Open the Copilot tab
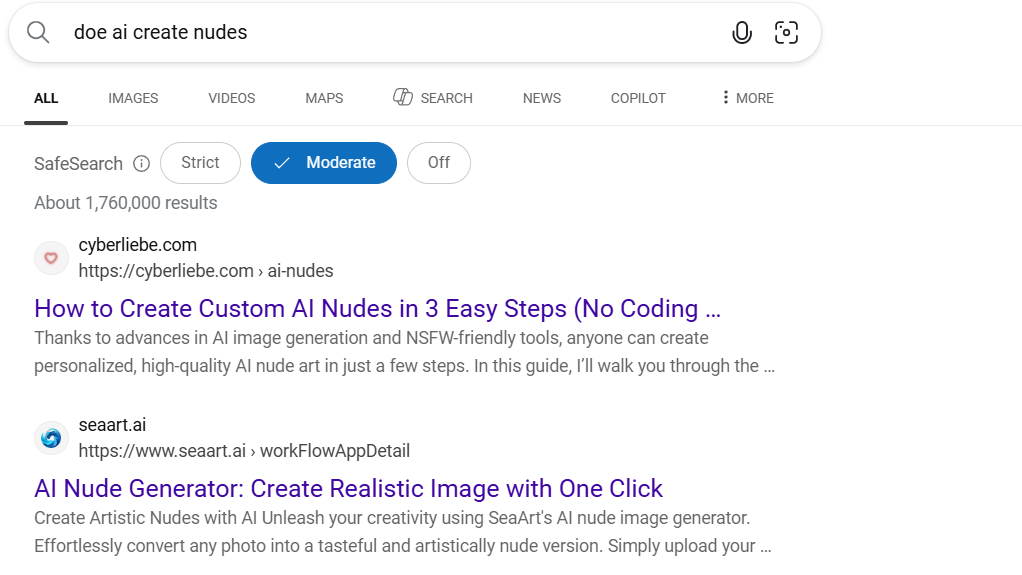 [x=638, y=98]
